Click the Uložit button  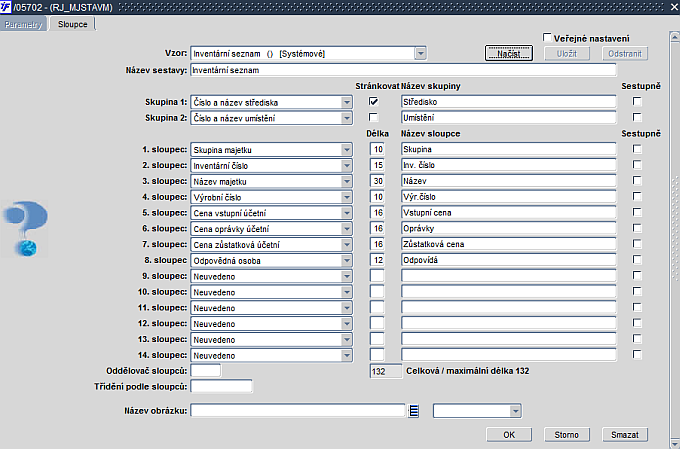tap(566, 53)
